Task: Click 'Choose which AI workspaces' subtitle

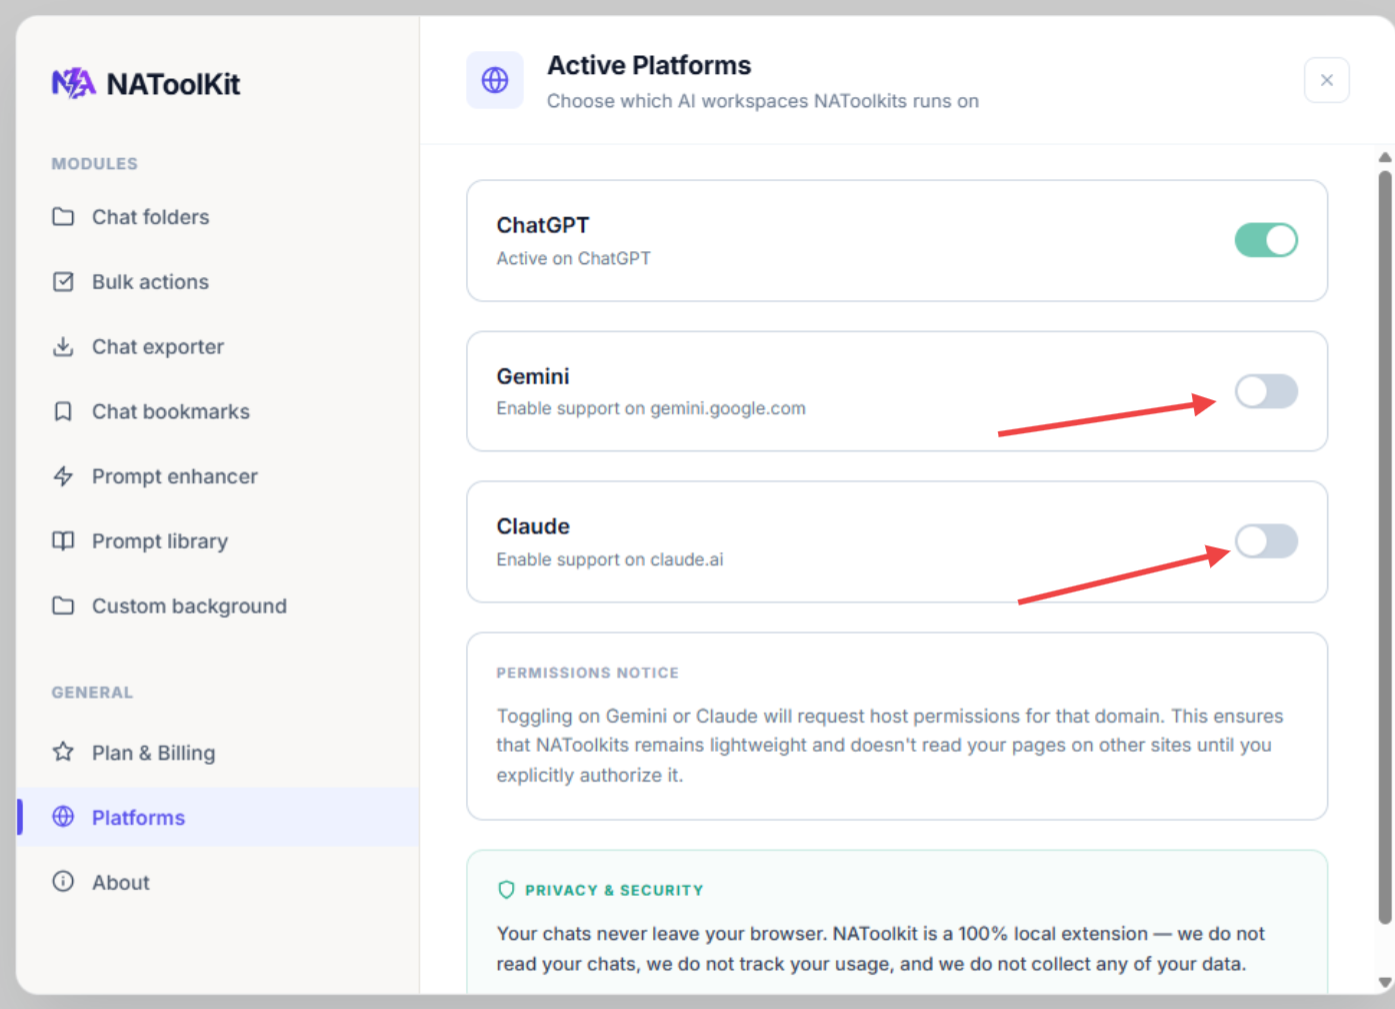Action: 763,101
